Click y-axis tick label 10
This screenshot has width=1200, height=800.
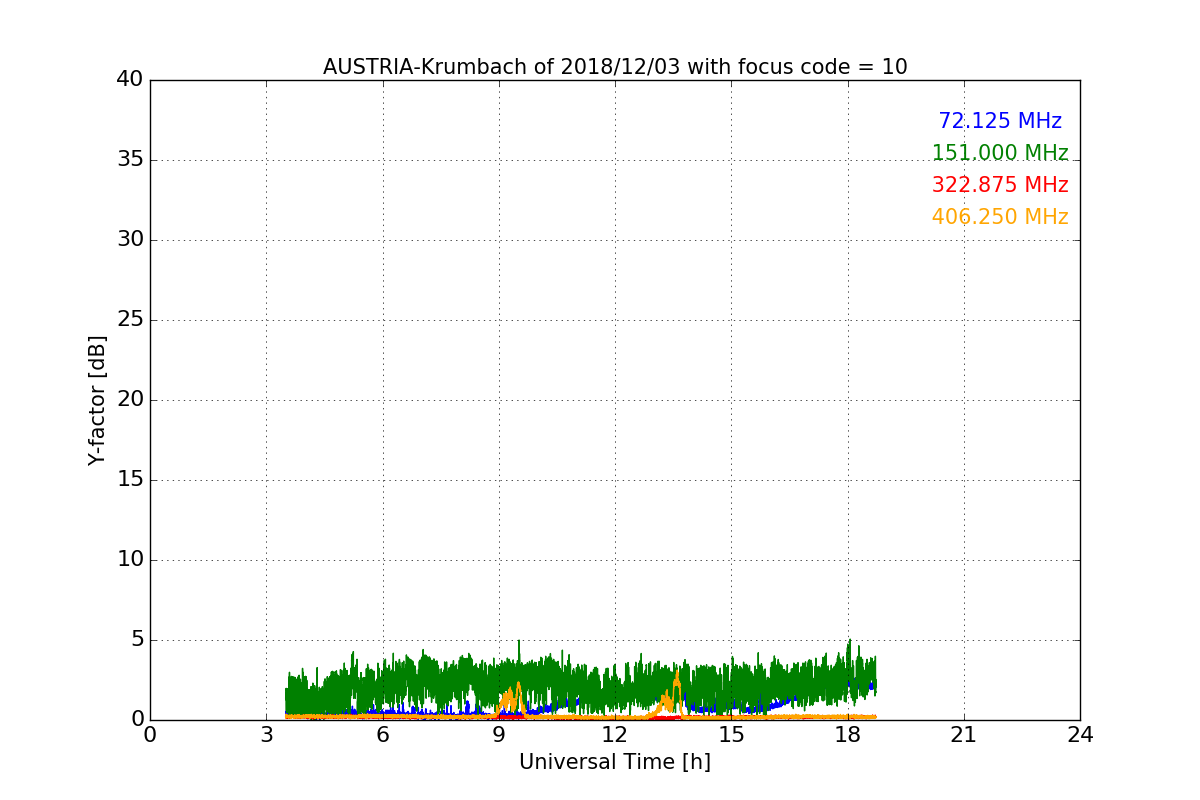point(130,560)
